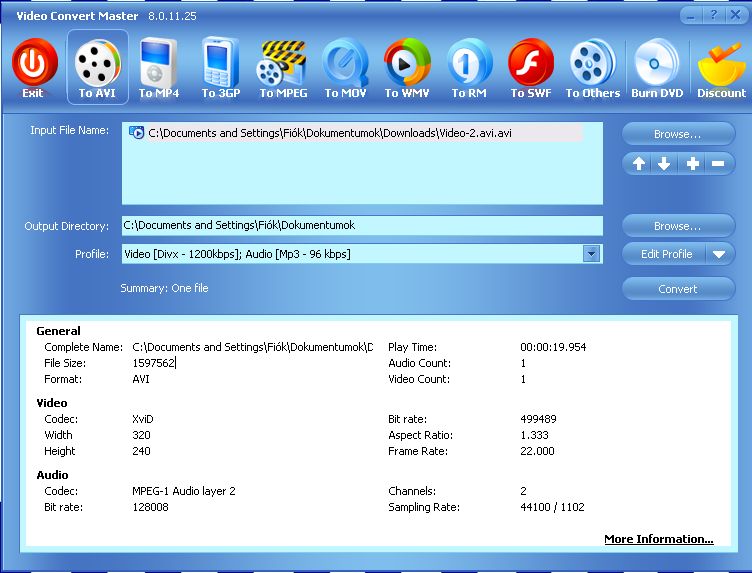Click the Aspect Ratio value 1.333
The height and width of the screenshot is (573, 752).
click(534, 435)
